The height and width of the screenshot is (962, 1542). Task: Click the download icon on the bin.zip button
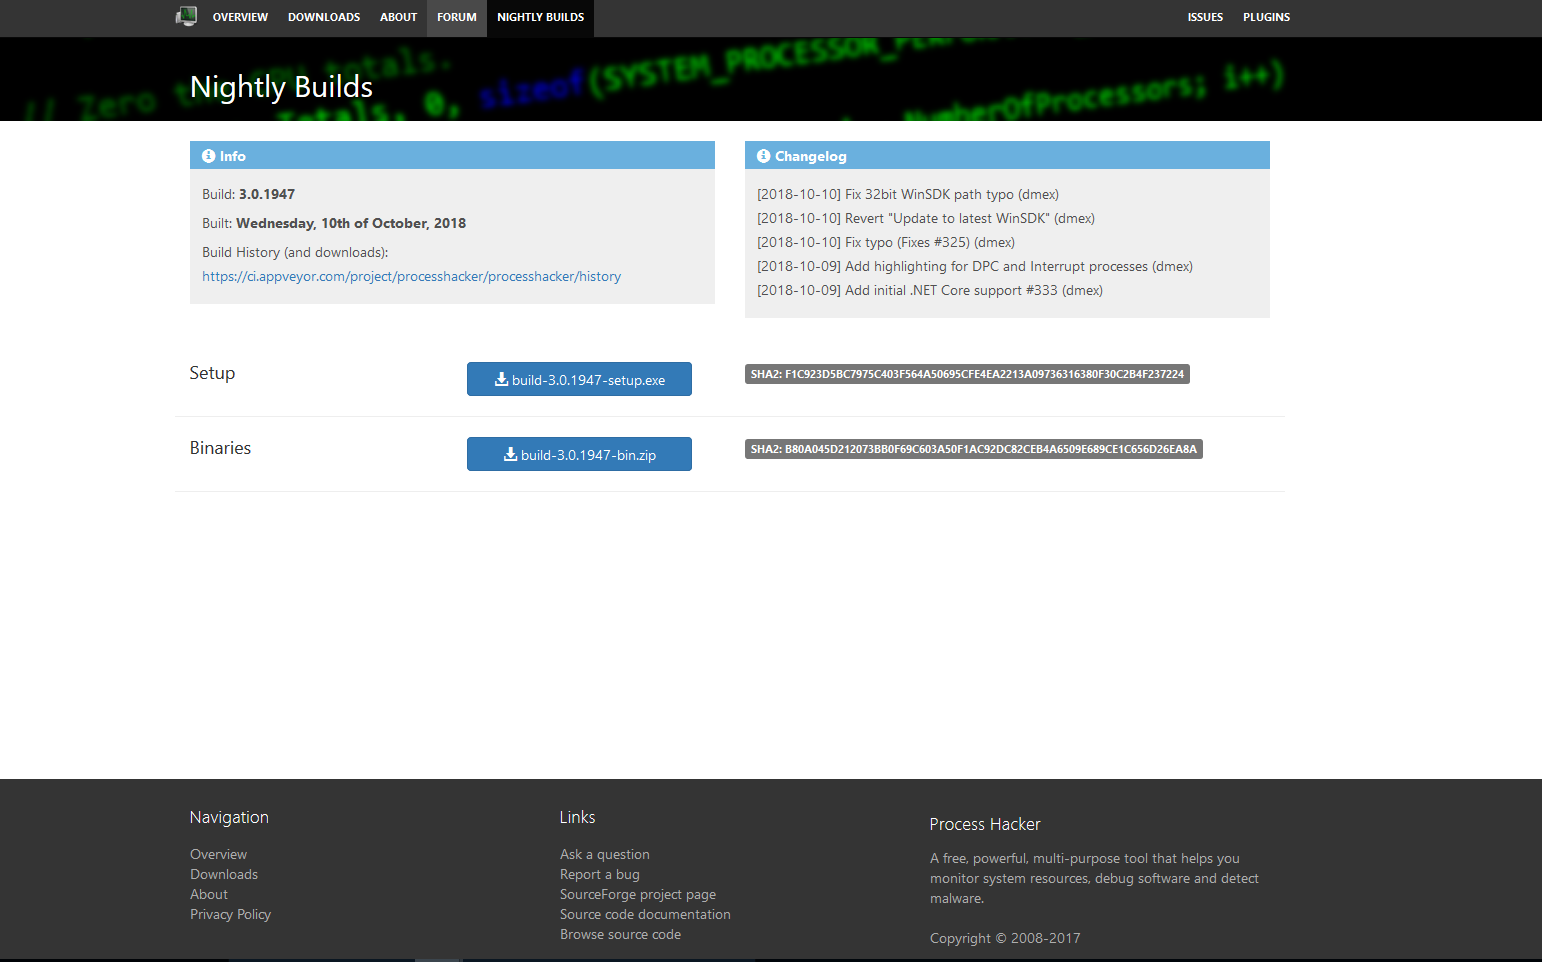pyautogui.click(x=508, y=454)
